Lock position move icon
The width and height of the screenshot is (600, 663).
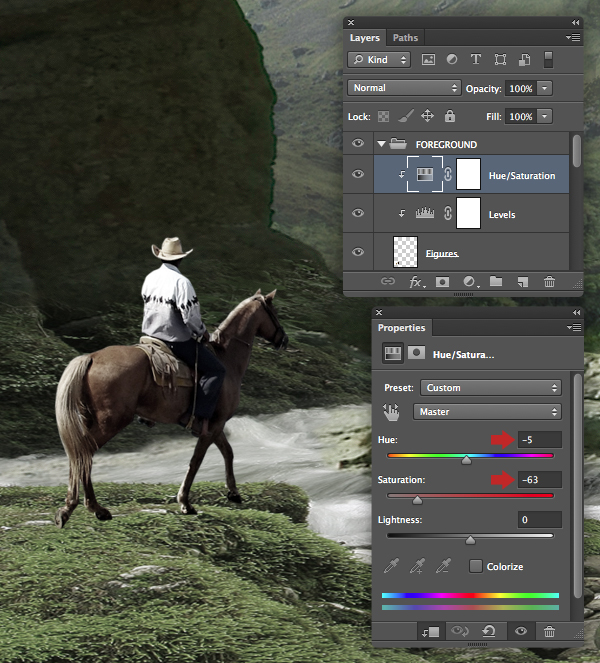pos(427,116)
